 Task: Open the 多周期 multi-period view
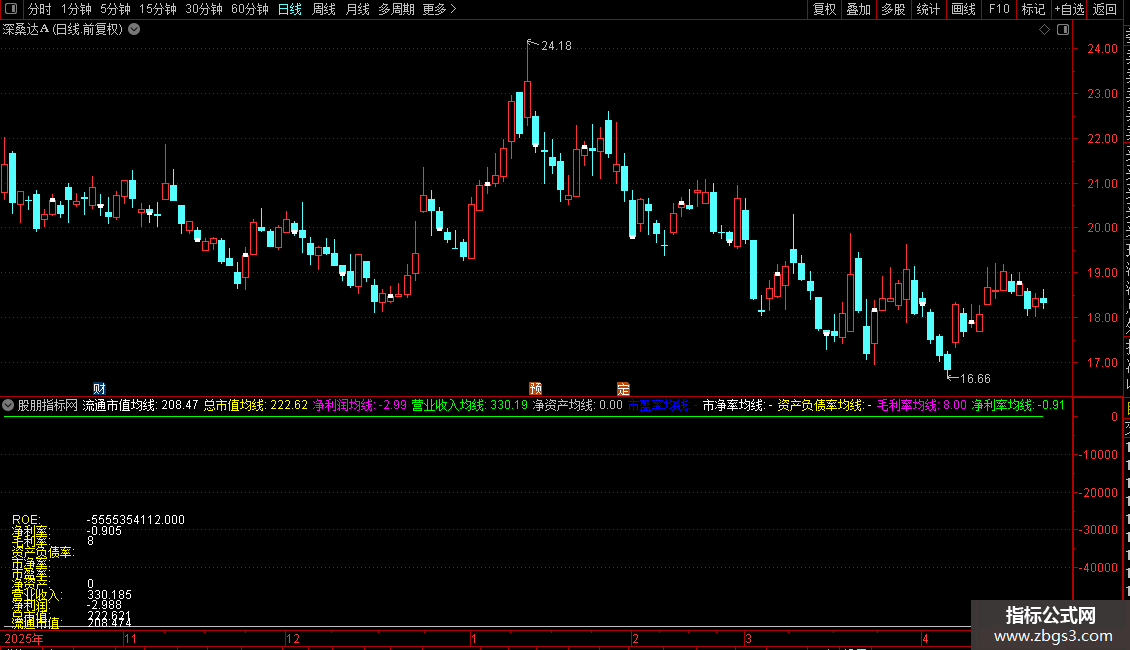396,9
